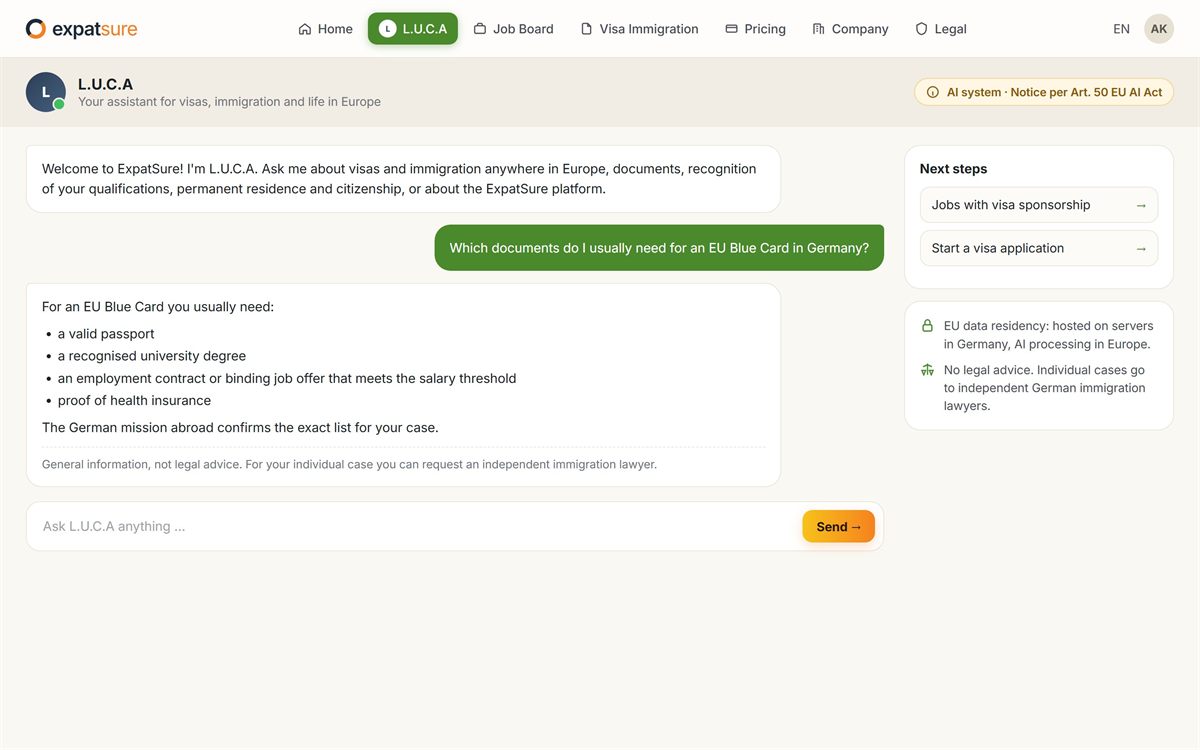Click the ExpatSure logo
Image resolution: width=1200 pixels, height=750 pixels.
pyautogui.click(x=82, y=29)
